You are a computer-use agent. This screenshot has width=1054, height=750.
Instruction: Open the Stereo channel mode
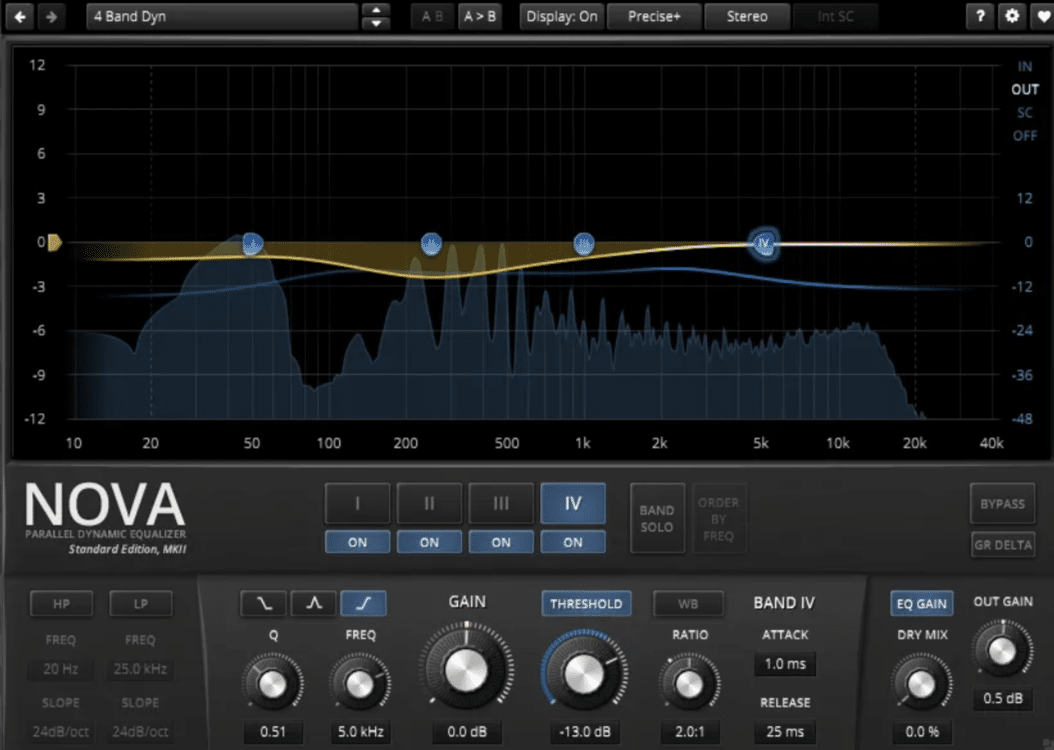(747, 17)
